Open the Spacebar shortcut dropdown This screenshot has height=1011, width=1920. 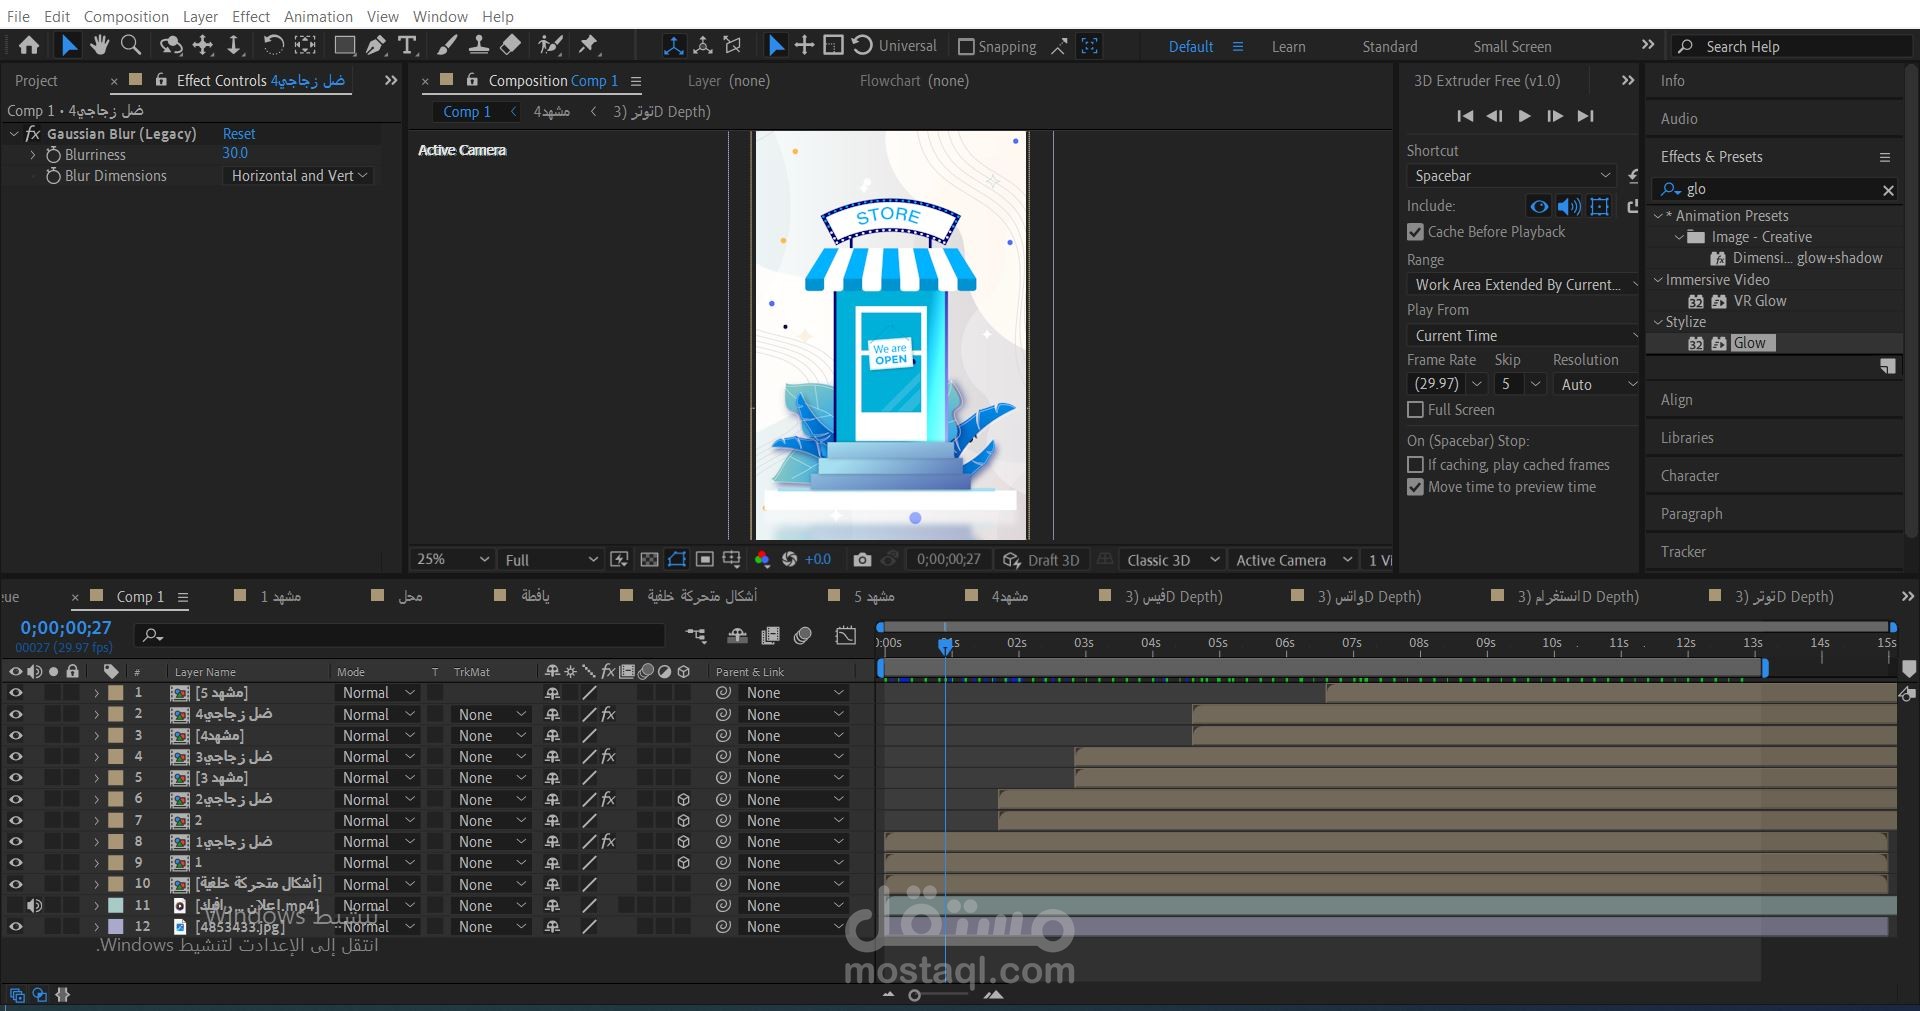coord(1510,176)
